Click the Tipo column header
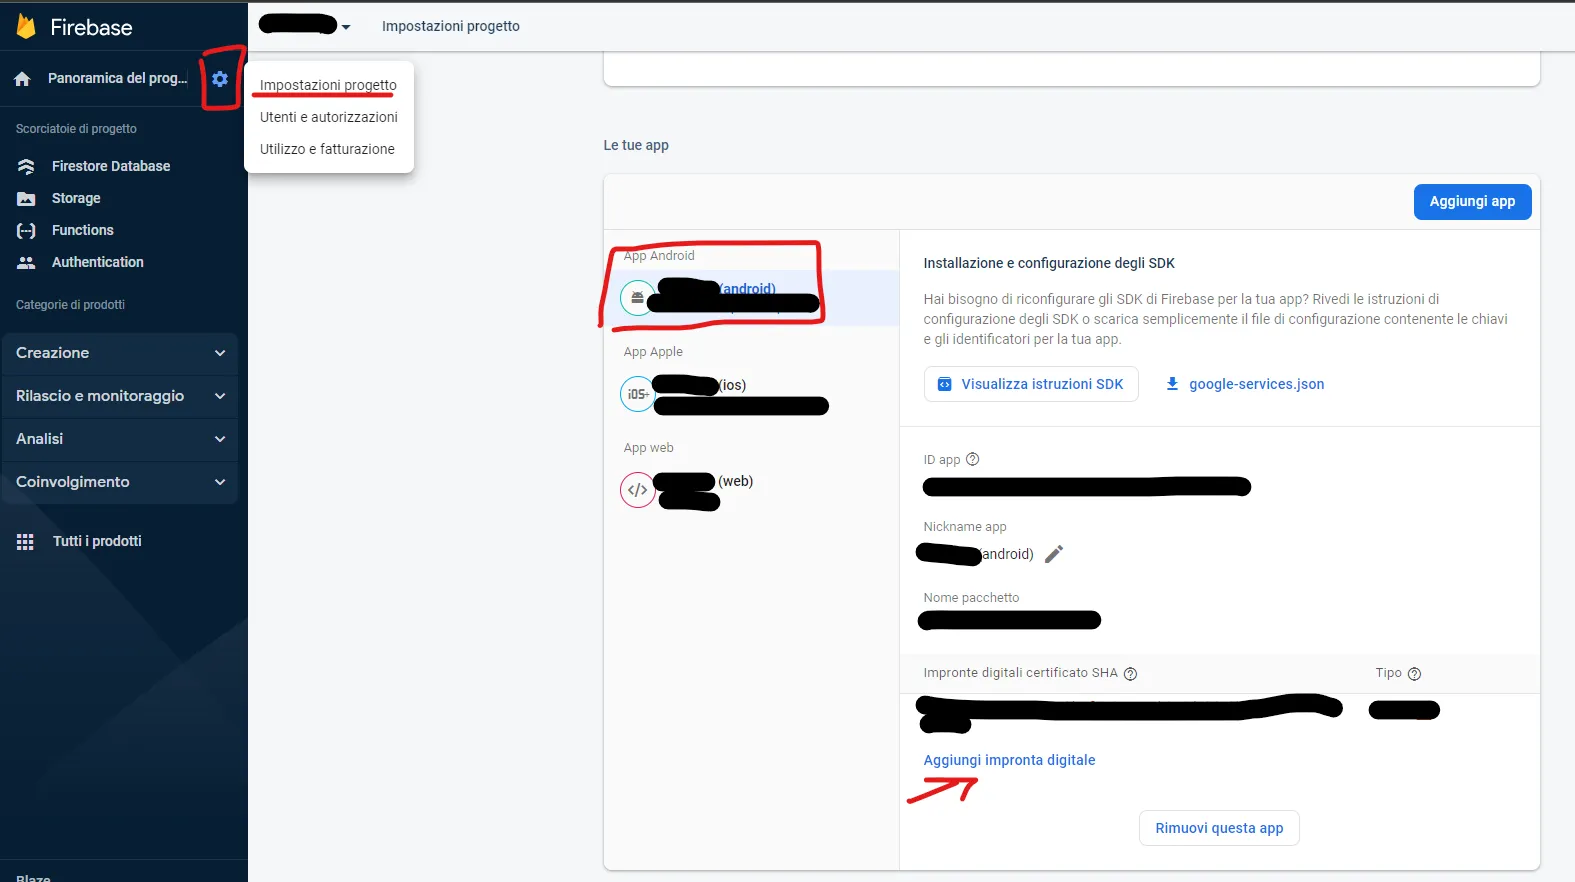 (x=1388, y=673)
